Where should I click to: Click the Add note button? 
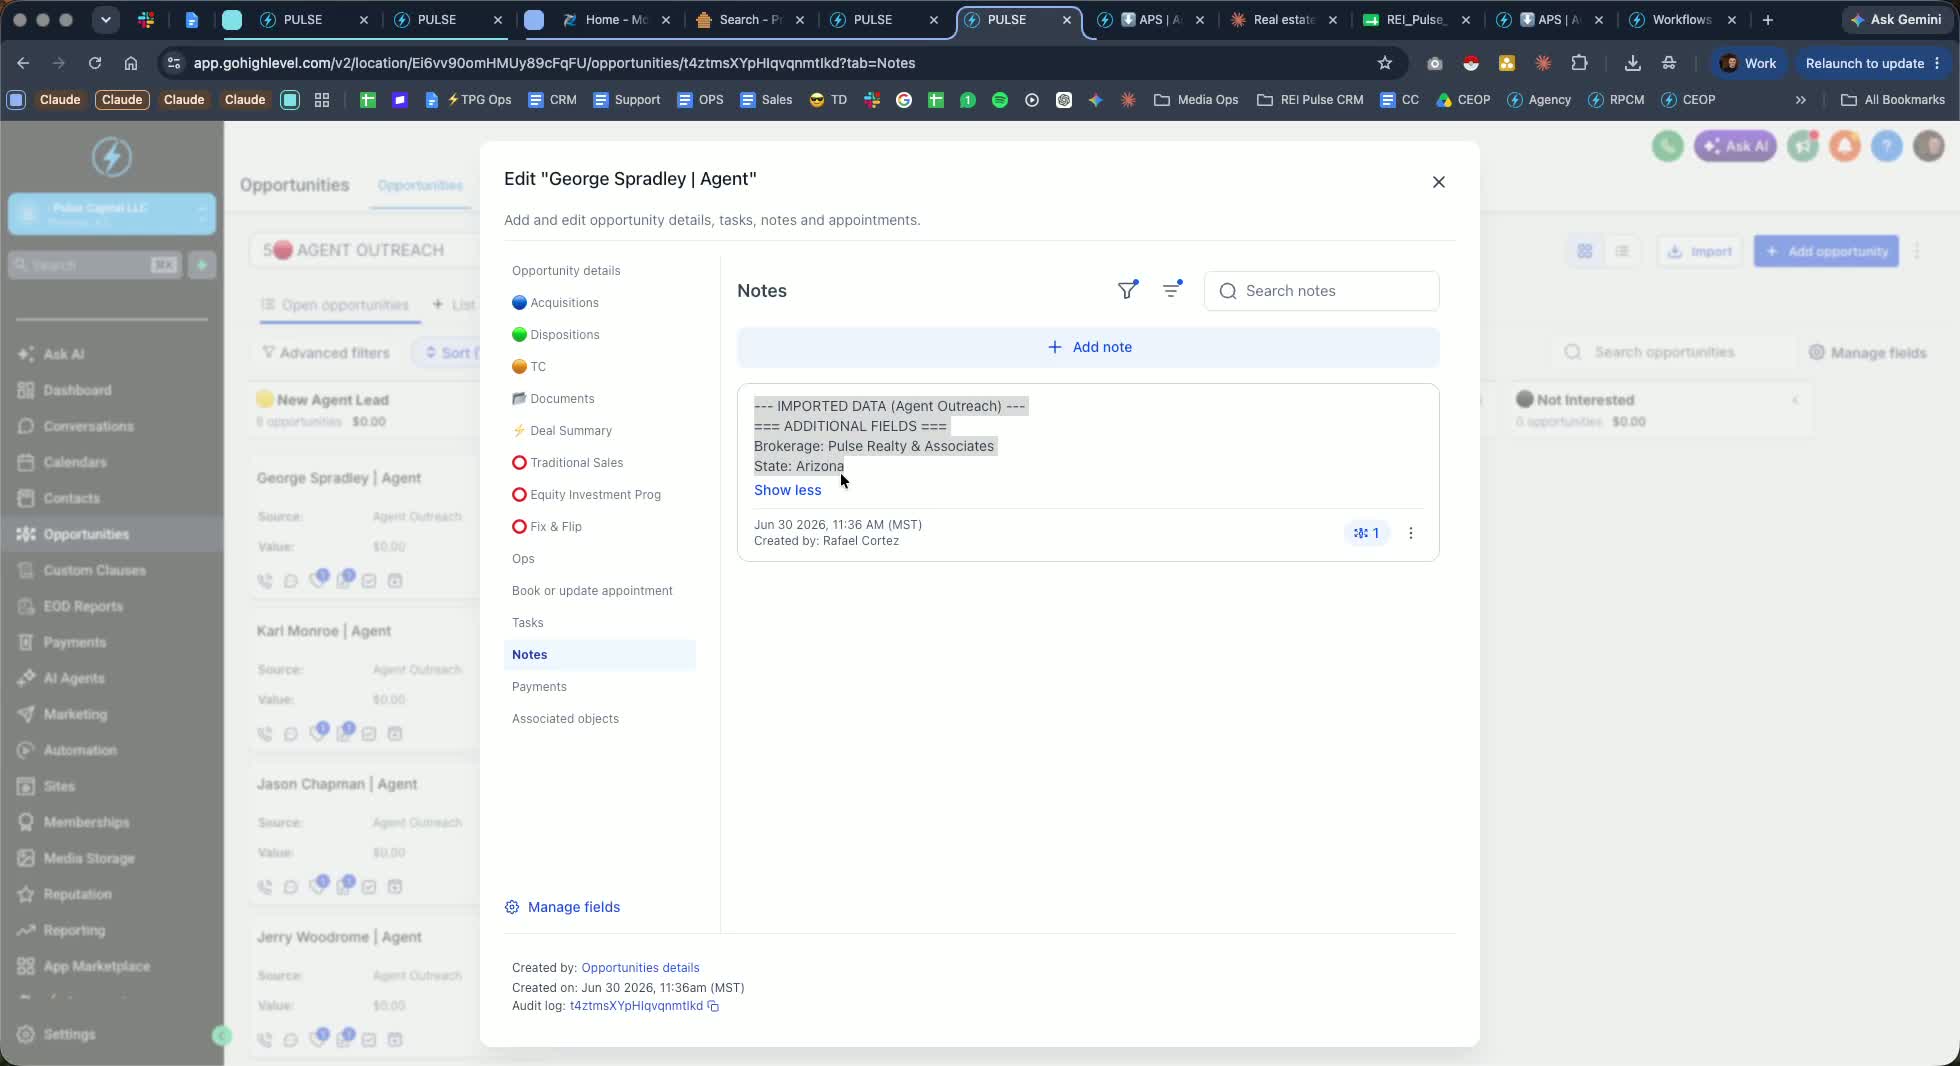click(x=1088, y=347)
